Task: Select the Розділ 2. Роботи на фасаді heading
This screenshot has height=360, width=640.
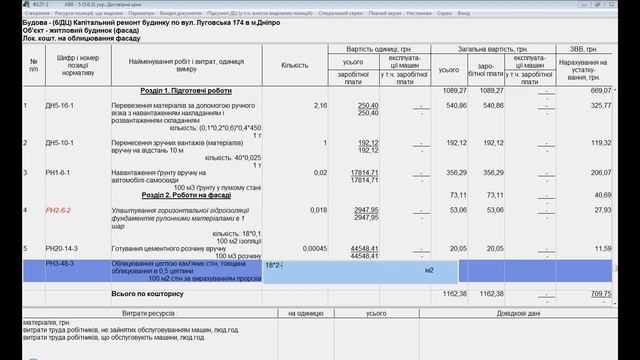Action: pyautogui.click(x=186, y=195)
